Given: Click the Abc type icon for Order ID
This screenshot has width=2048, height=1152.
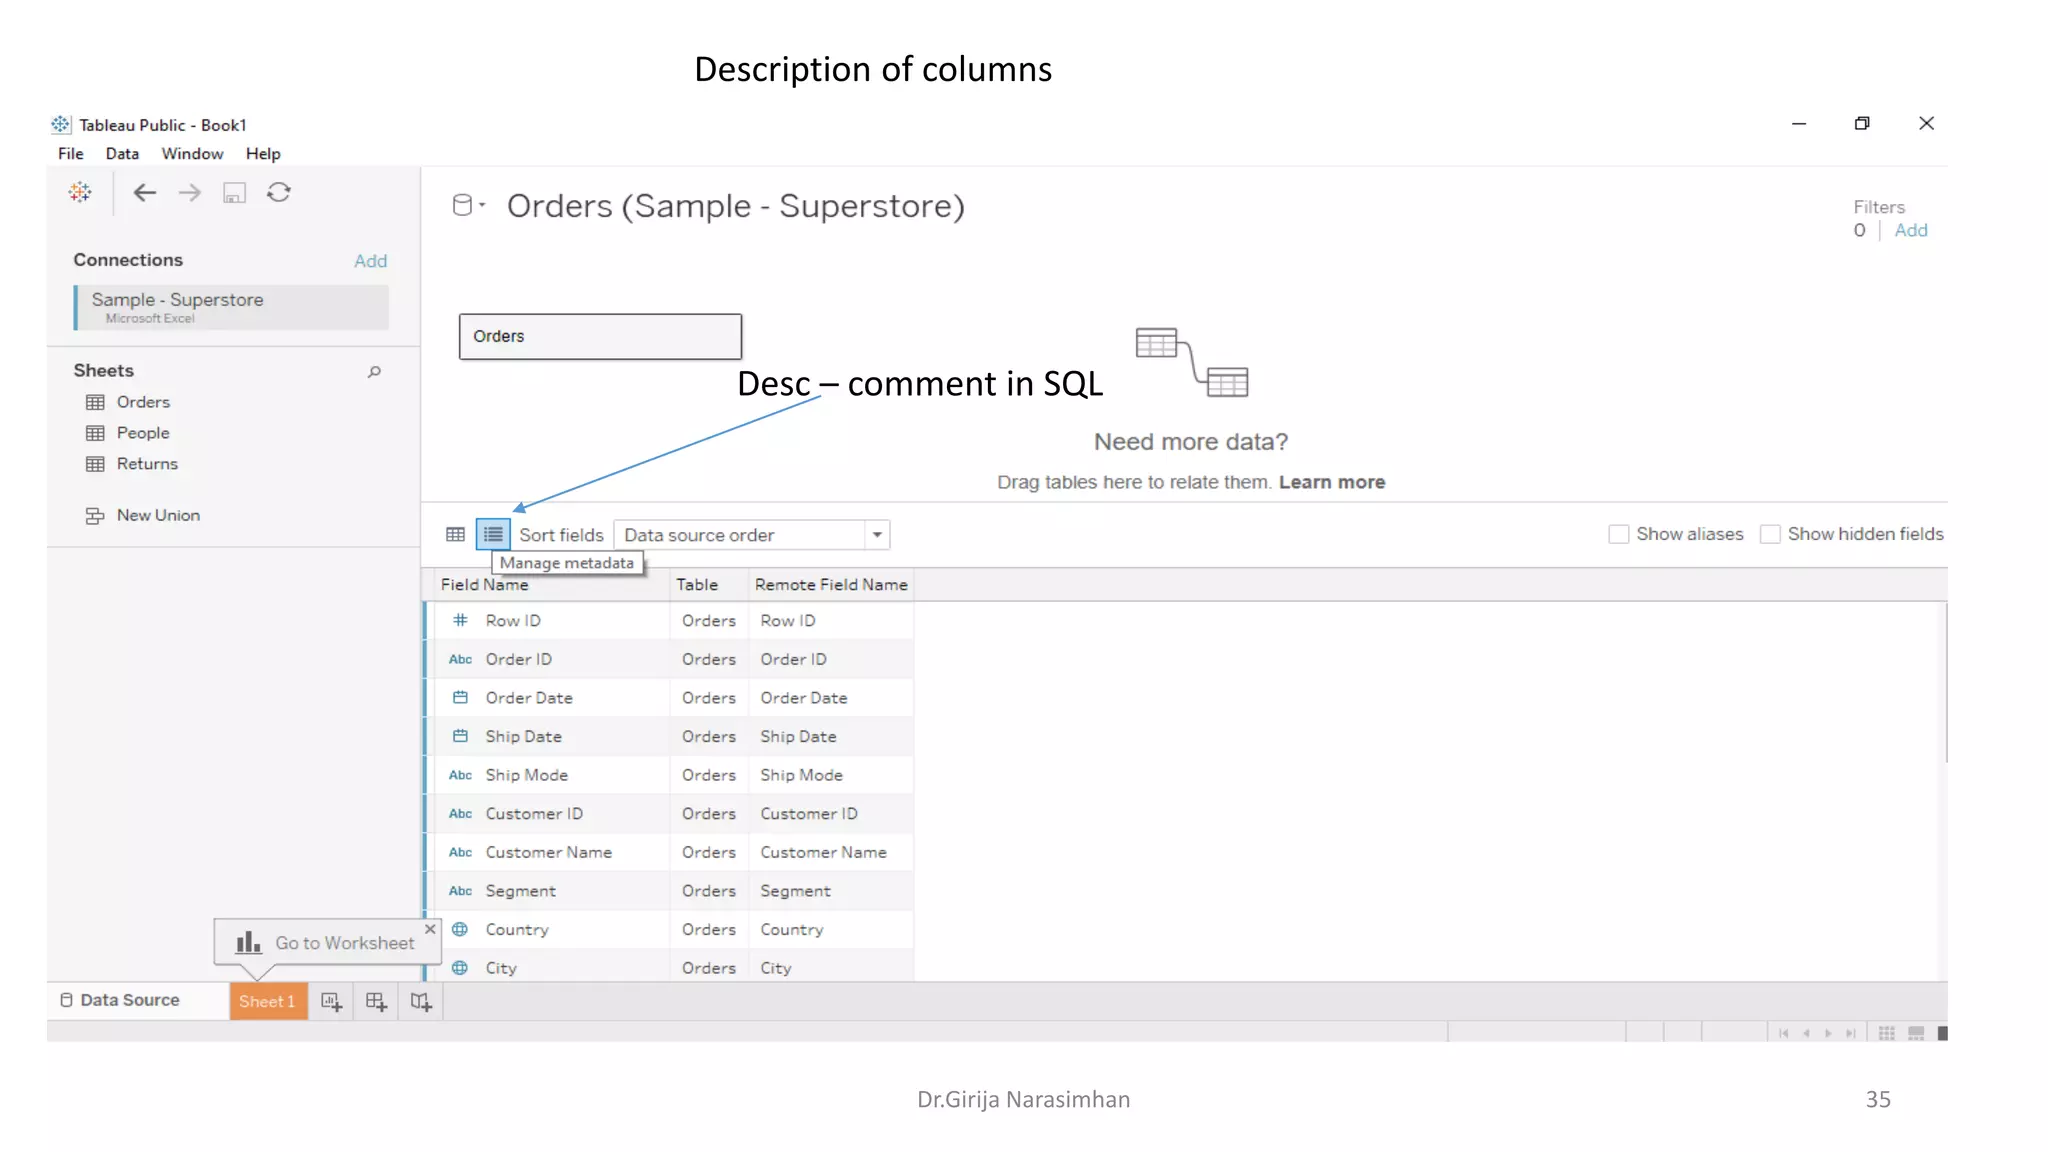Looking at the screenshot, I should click(x=460, y=659).
